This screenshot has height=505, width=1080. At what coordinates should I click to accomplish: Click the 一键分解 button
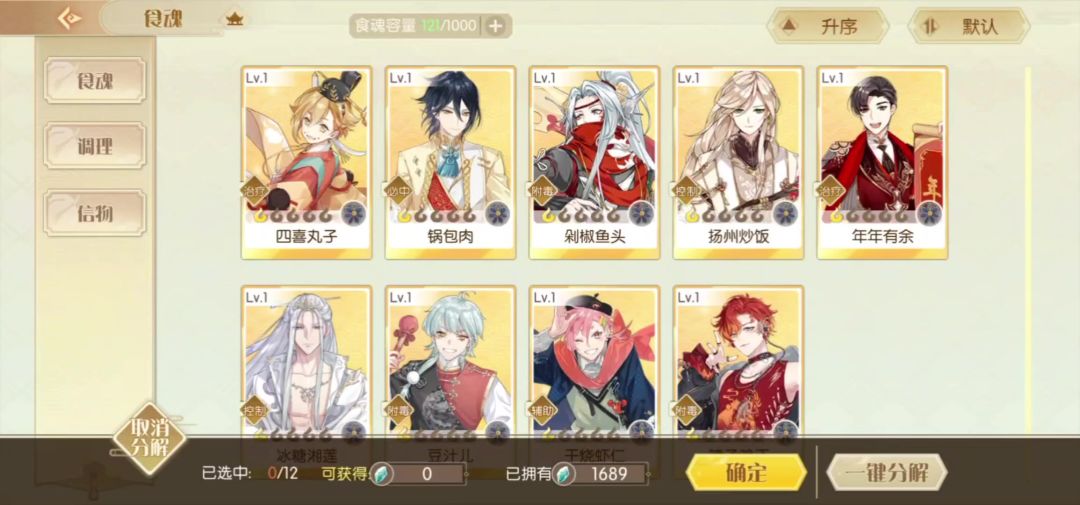(886, 473)
